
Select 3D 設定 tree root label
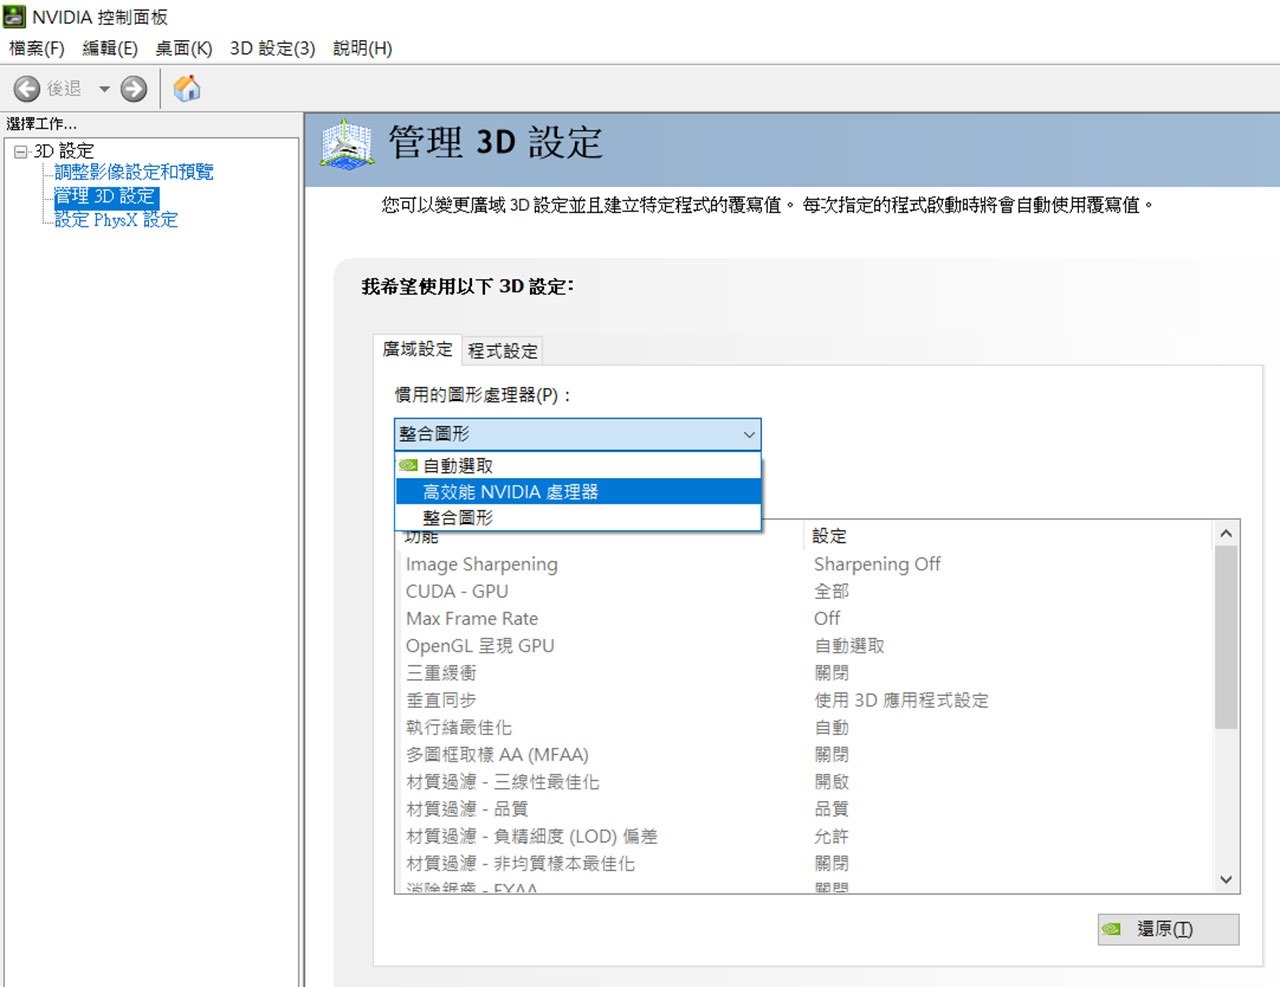click(64, 151)
